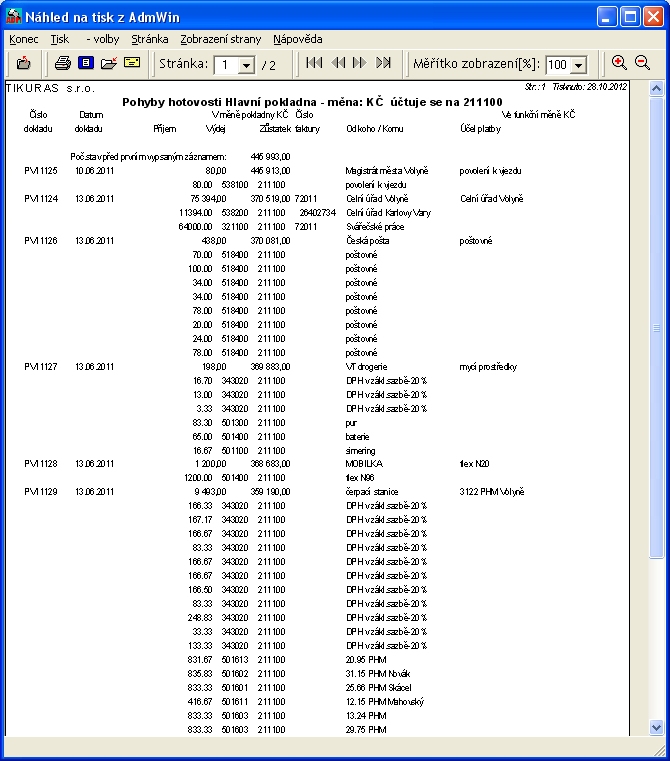
Task: Click the 'Tisknuto: 28.10.2012' print date text
Action: 589,87
